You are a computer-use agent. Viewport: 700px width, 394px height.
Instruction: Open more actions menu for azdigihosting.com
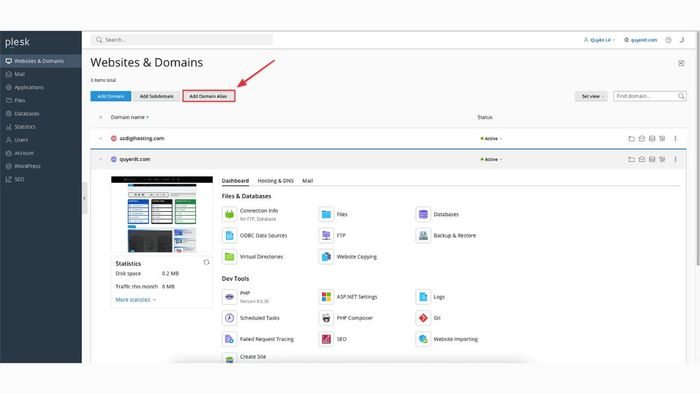click(x=675, y=138)
